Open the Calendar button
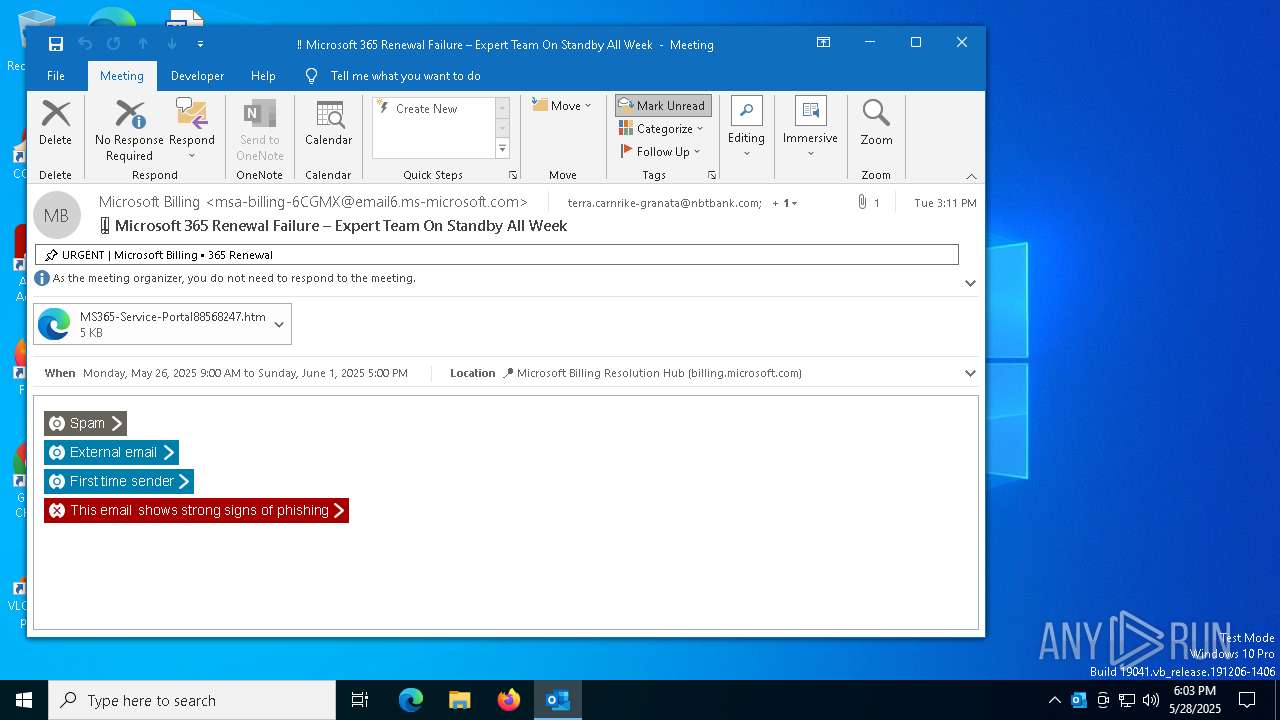The width and height of the screenshot is (1280, 720). 328,124
